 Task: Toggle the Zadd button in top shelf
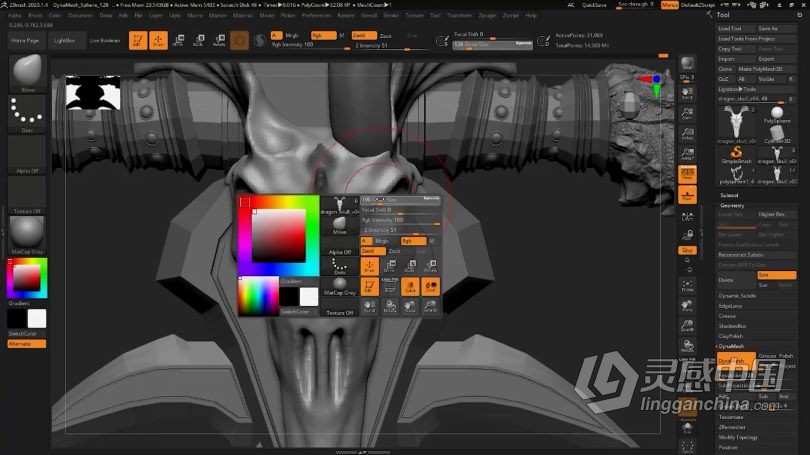364,35
